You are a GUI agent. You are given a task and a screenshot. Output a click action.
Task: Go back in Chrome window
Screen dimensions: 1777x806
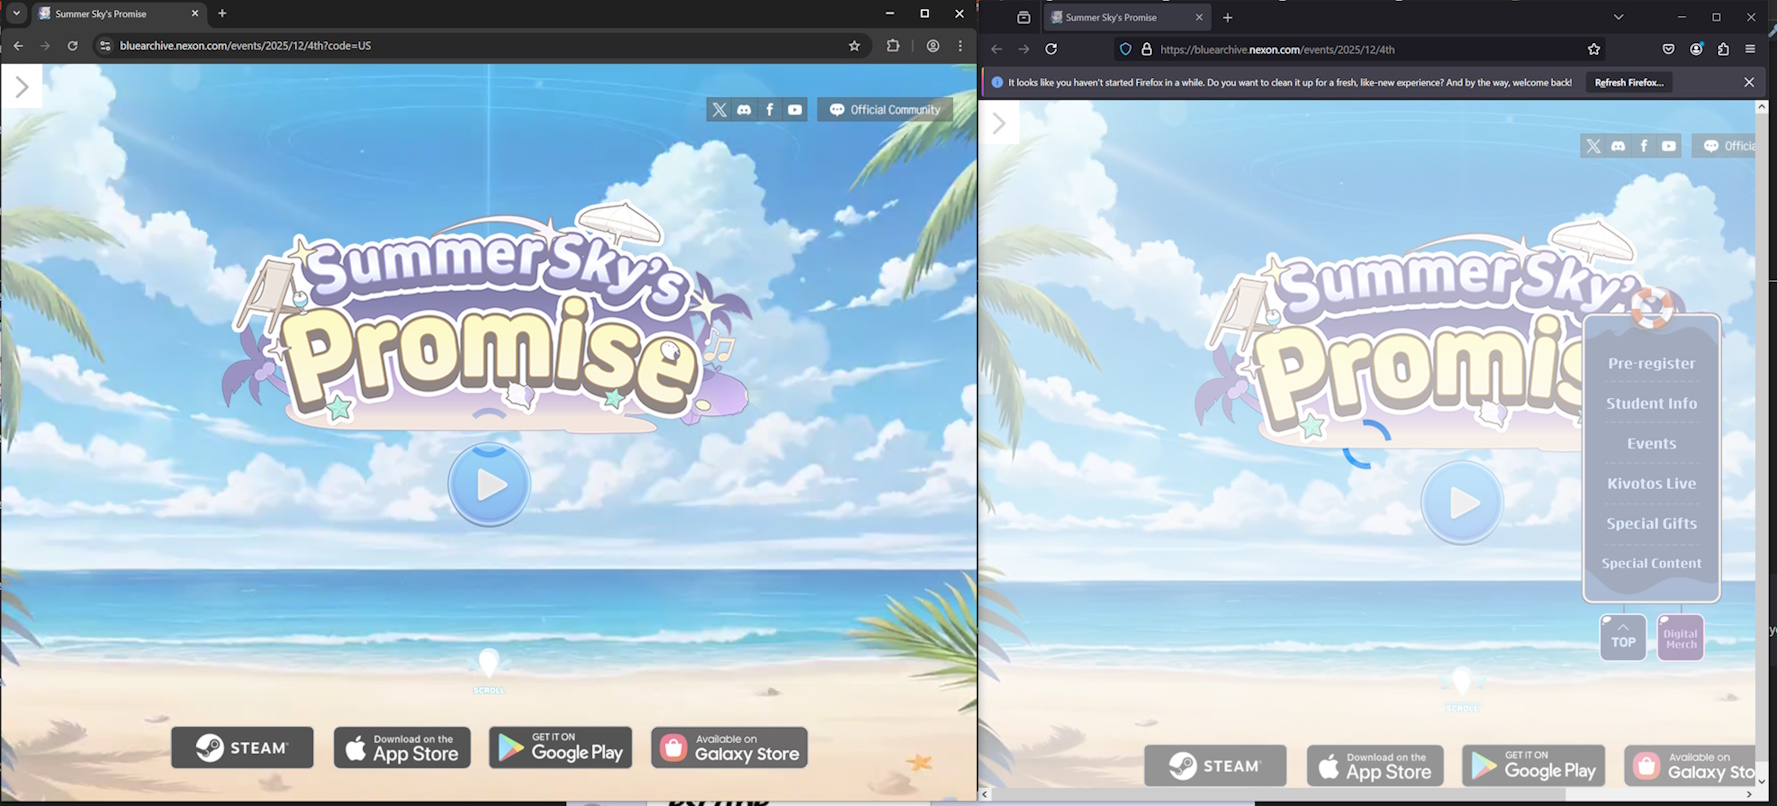(x=18, y=46)
